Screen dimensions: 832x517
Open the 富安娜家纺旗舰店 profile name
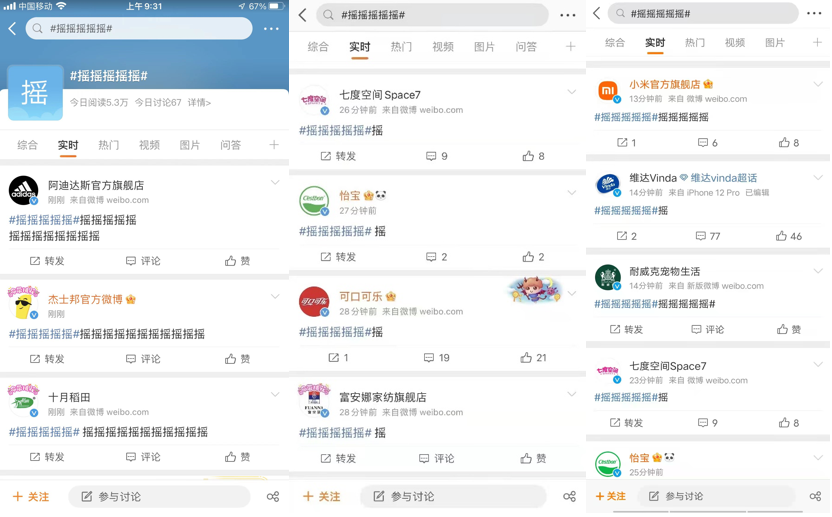383,397
